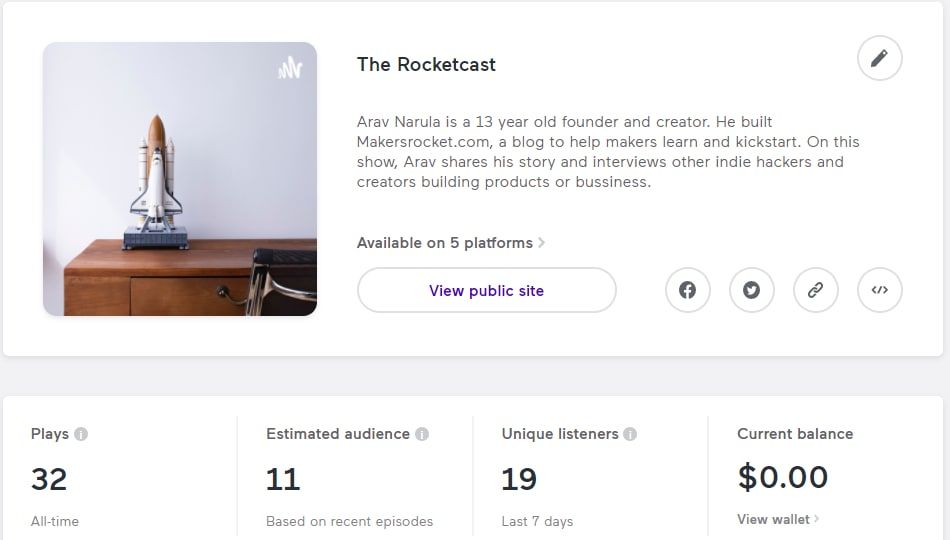Click the unique listeners number 19

519,479
